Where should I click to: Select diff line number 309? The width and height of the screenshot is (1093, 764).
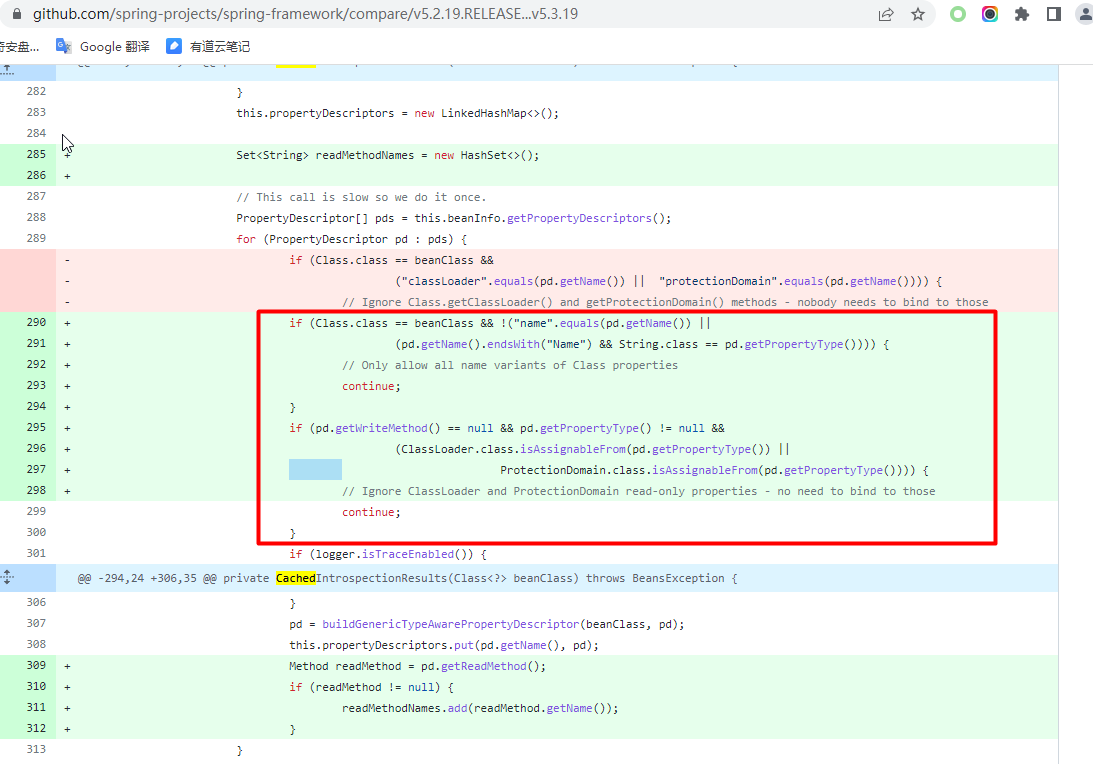[36, 665]
